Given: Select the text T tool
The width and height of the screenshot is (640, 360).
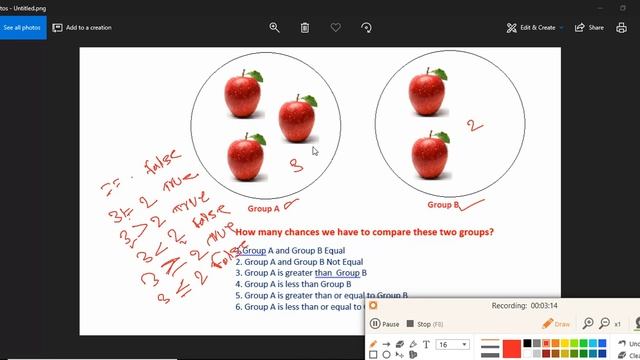Looking at the screenshot, I should tap(426, 344).
